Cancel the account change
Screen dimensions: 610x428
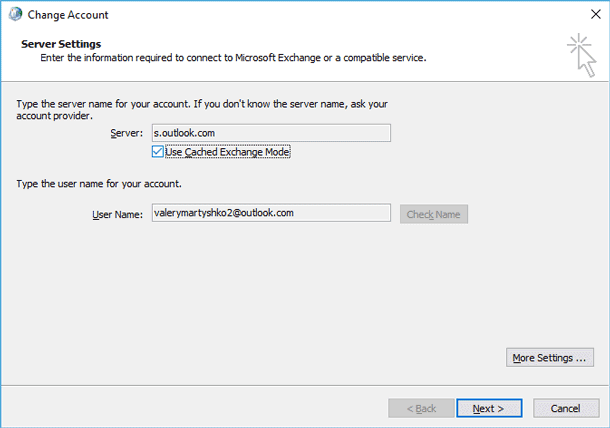click(566, 409)
